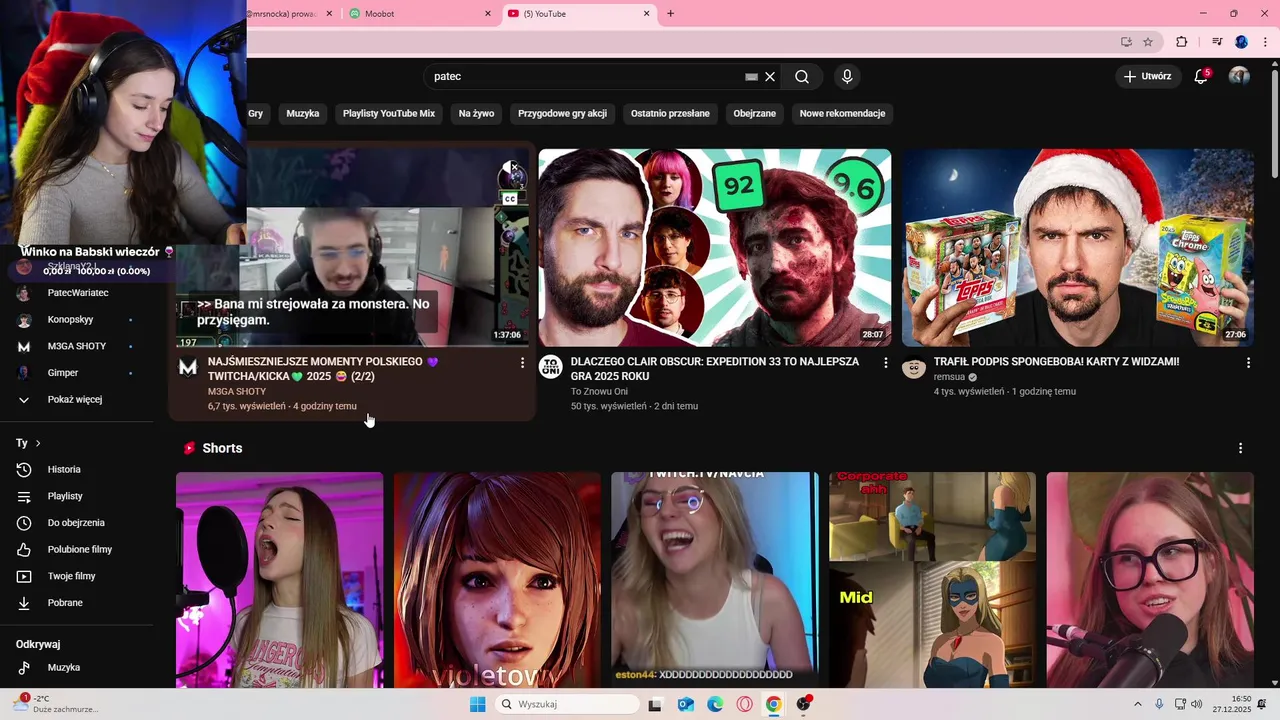Open Chrome profile avatar
This screenshot has width=1280, height=720.
1241,42
